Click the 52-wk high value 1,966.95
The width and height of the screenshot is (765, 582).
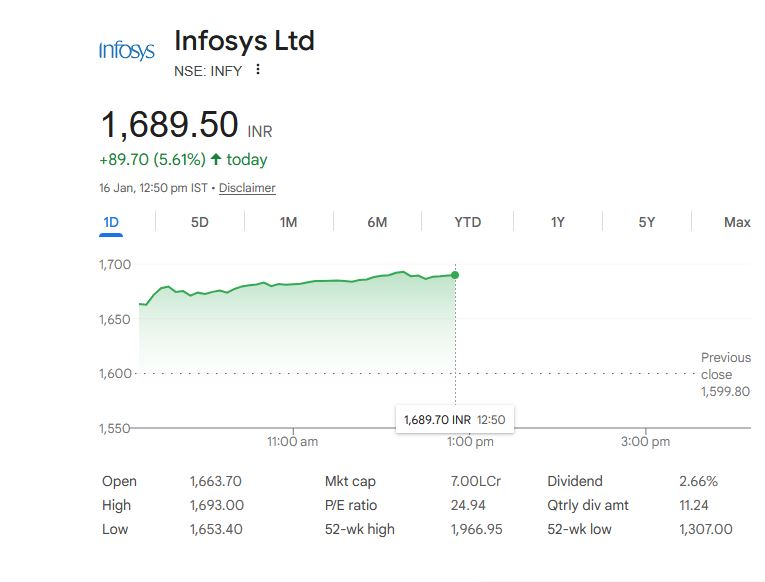[476, 529]
